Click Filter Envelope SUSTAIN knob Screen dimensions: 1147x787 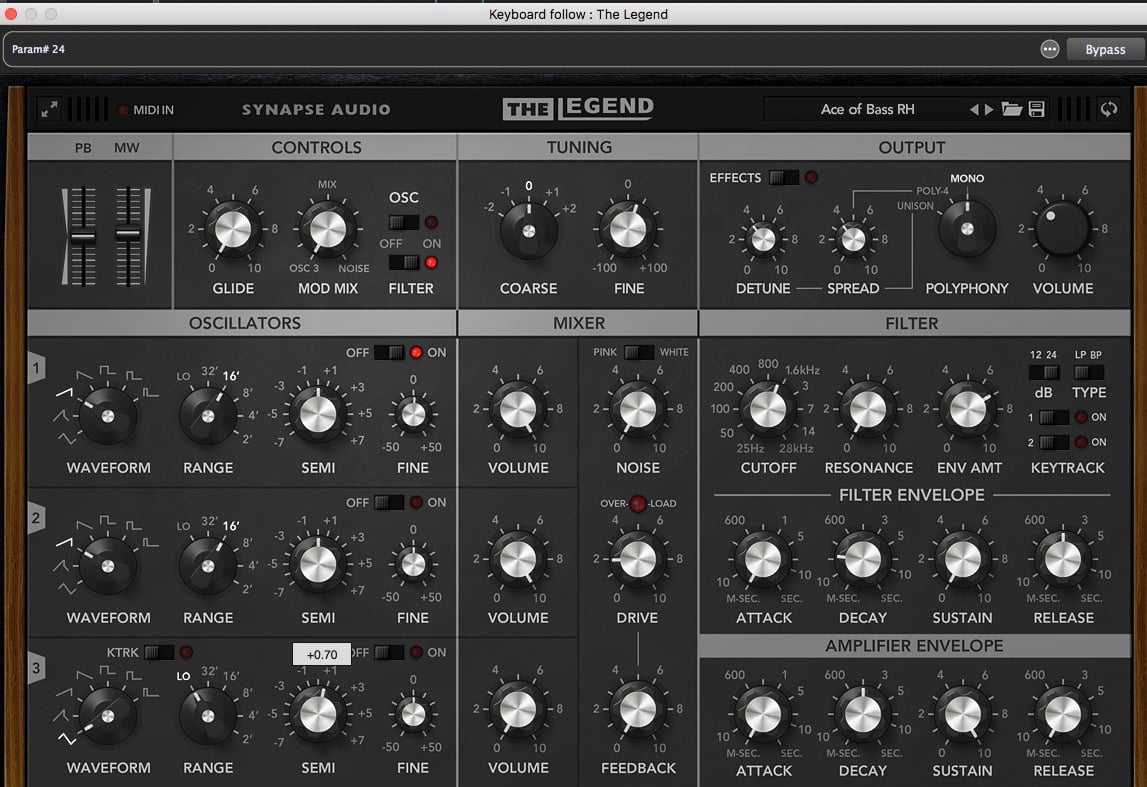point(963,560)
